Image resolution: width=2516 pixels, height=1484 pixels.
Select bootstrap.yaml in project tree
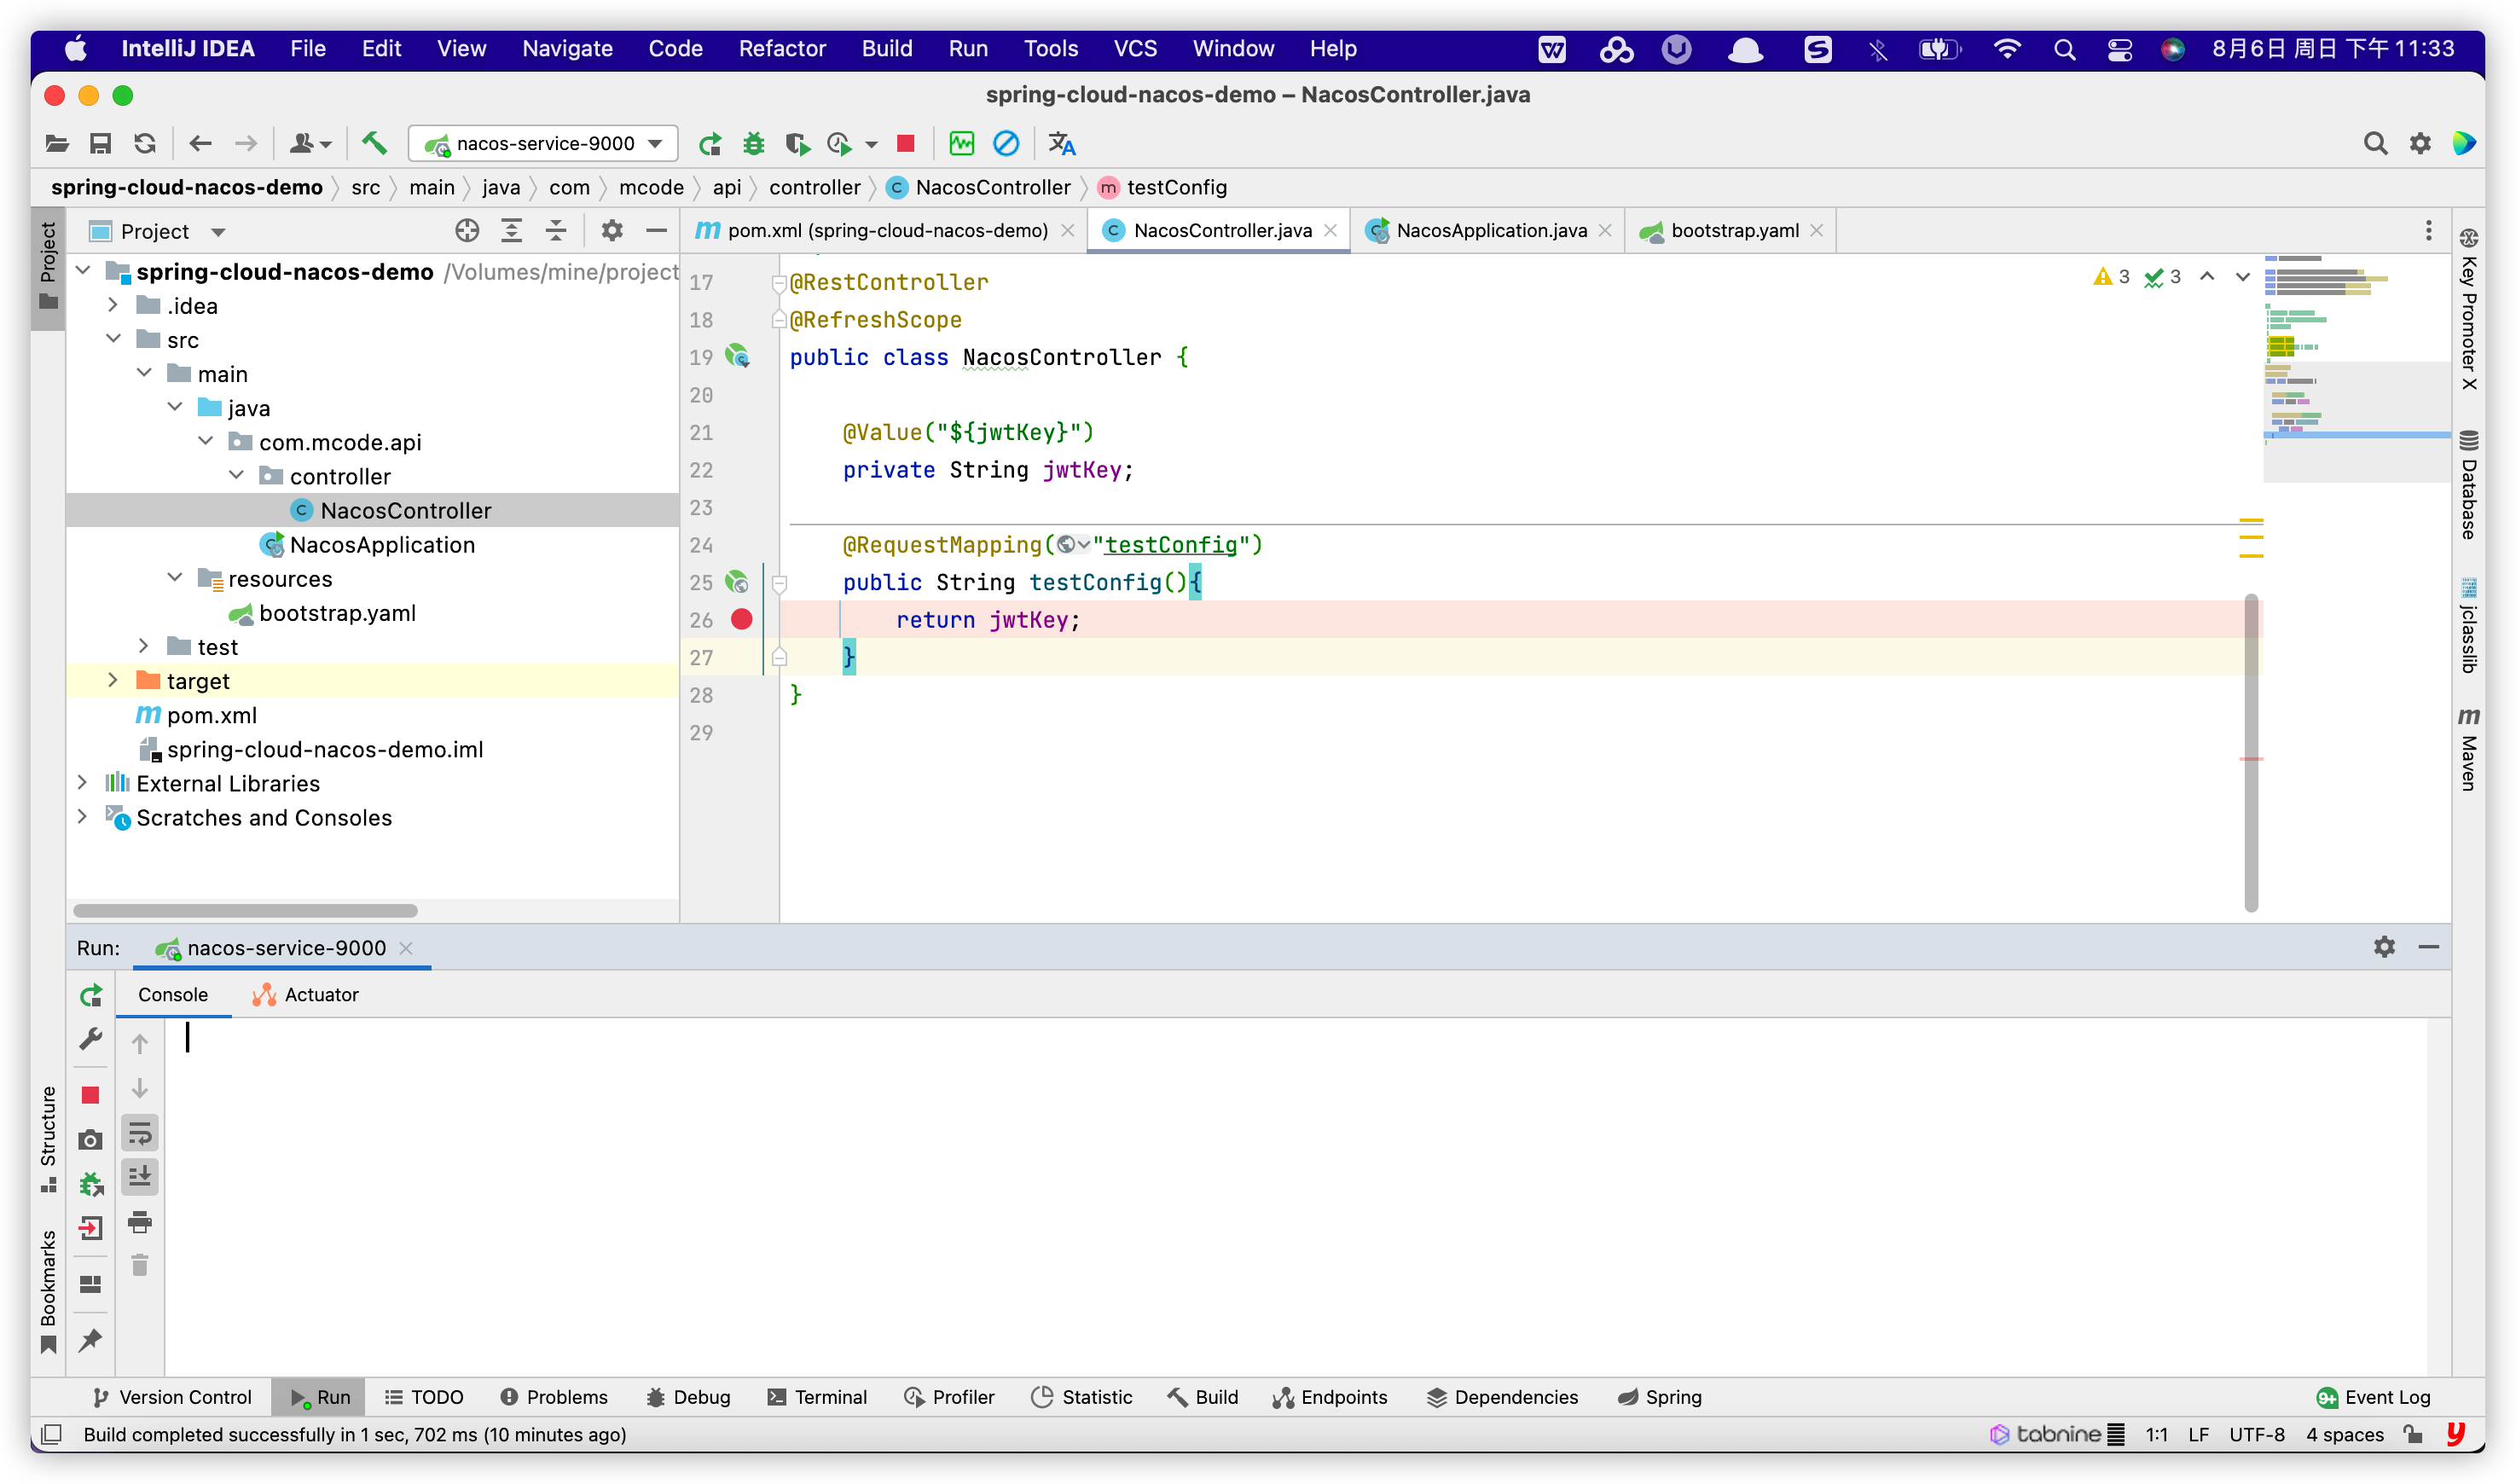[x=337, y=613]
